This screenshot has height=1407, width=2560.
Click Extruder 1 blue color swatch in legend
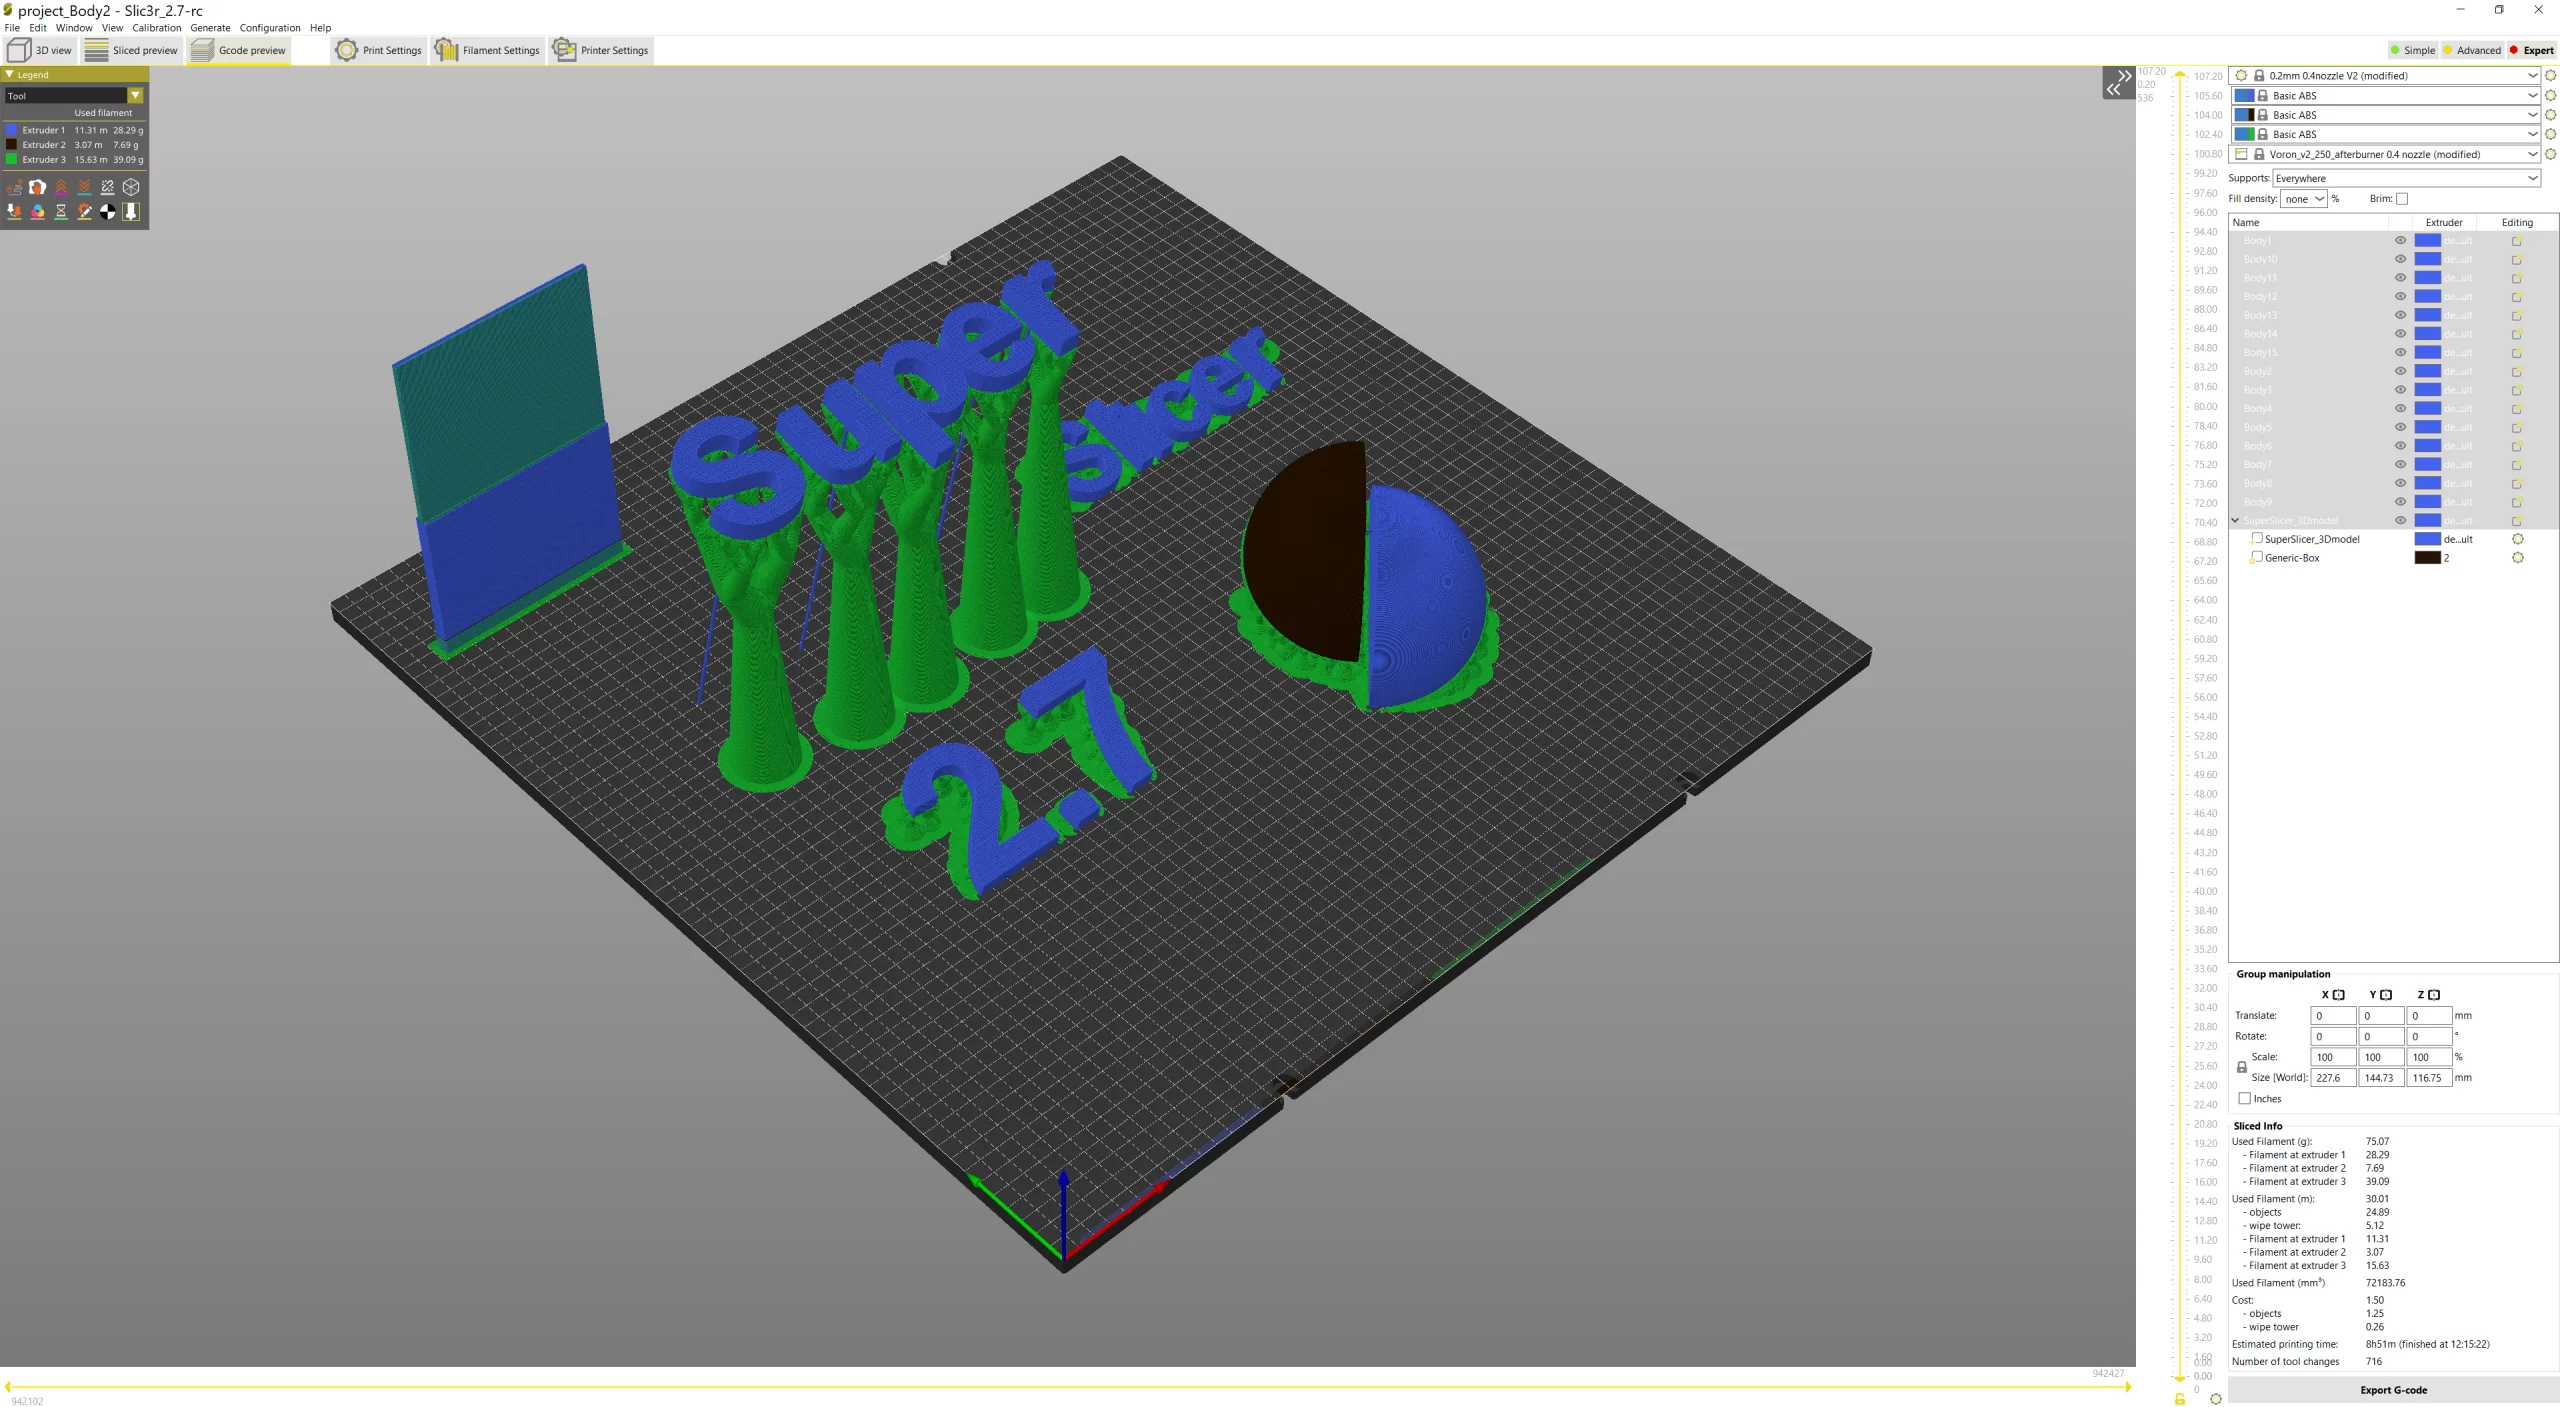tap(12, 130)
